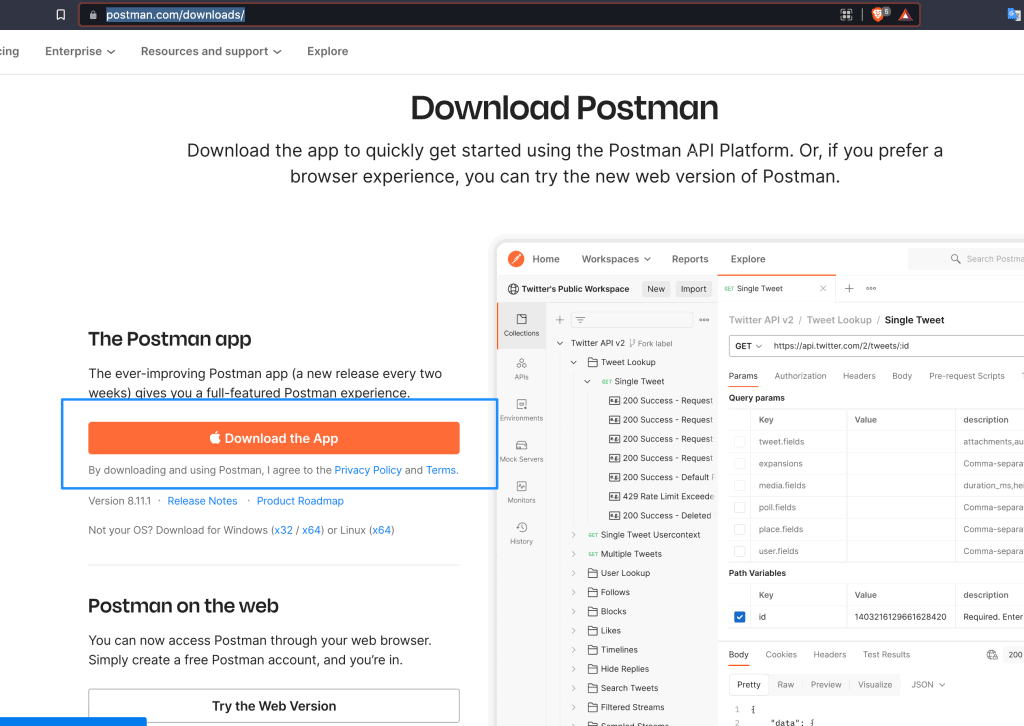Download Windows x64 version link
Image resolution: width=1024 pixels, height=726 pixels.
point(311,530)
